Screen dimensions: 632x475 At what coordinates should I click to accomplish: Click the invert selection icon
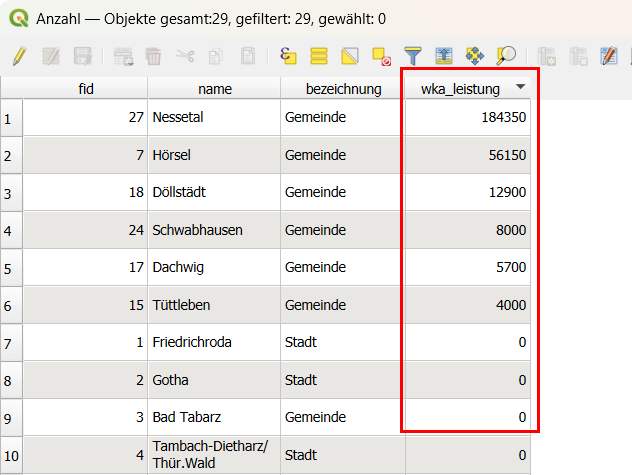350,56
